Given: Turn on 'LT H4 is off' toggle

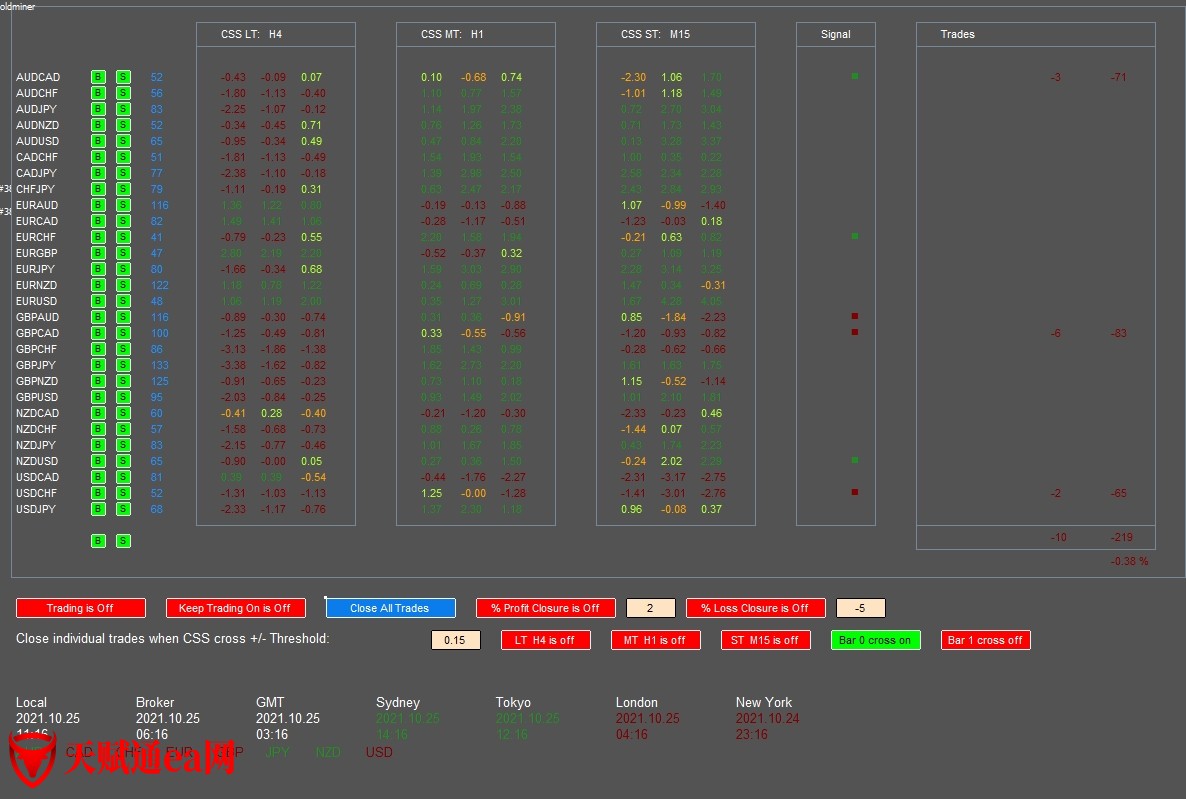Looking at the screenshot, I should pyautogui.click(x=545, y=640).
